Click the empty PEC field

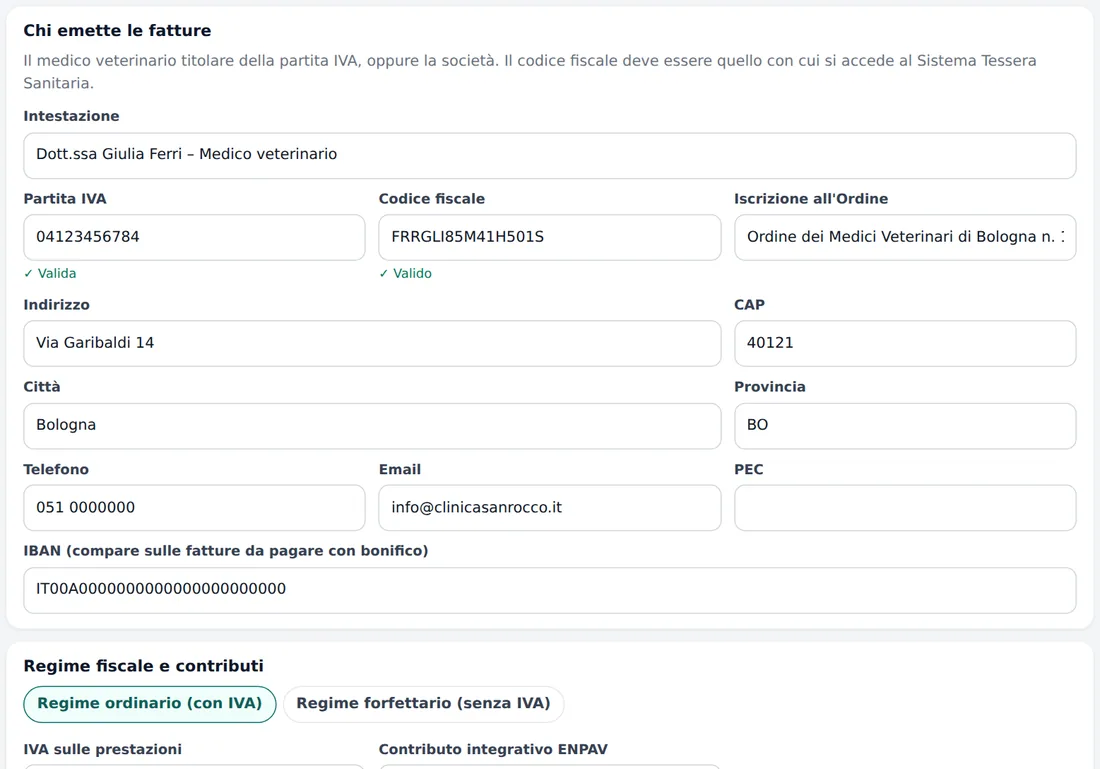click(905, 507)
